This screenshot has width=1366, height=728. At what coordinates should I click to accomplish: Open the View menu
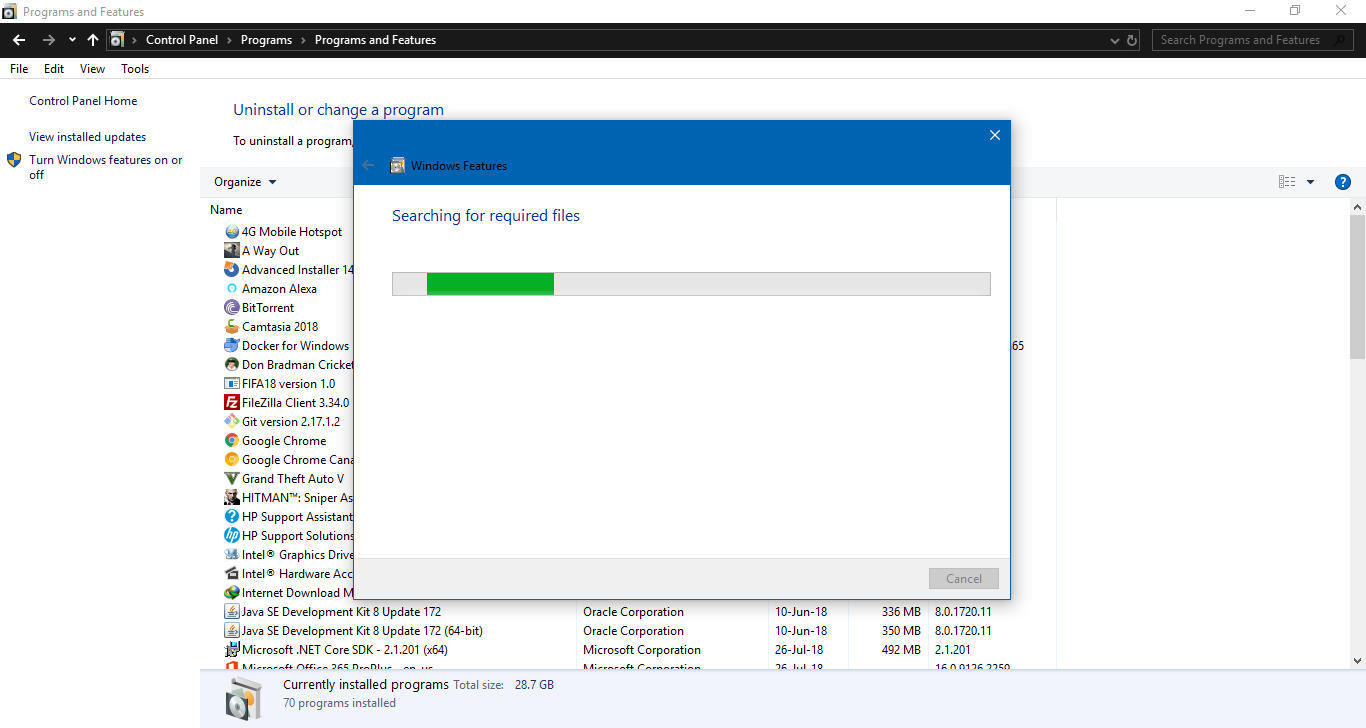[x=93, y=69]
